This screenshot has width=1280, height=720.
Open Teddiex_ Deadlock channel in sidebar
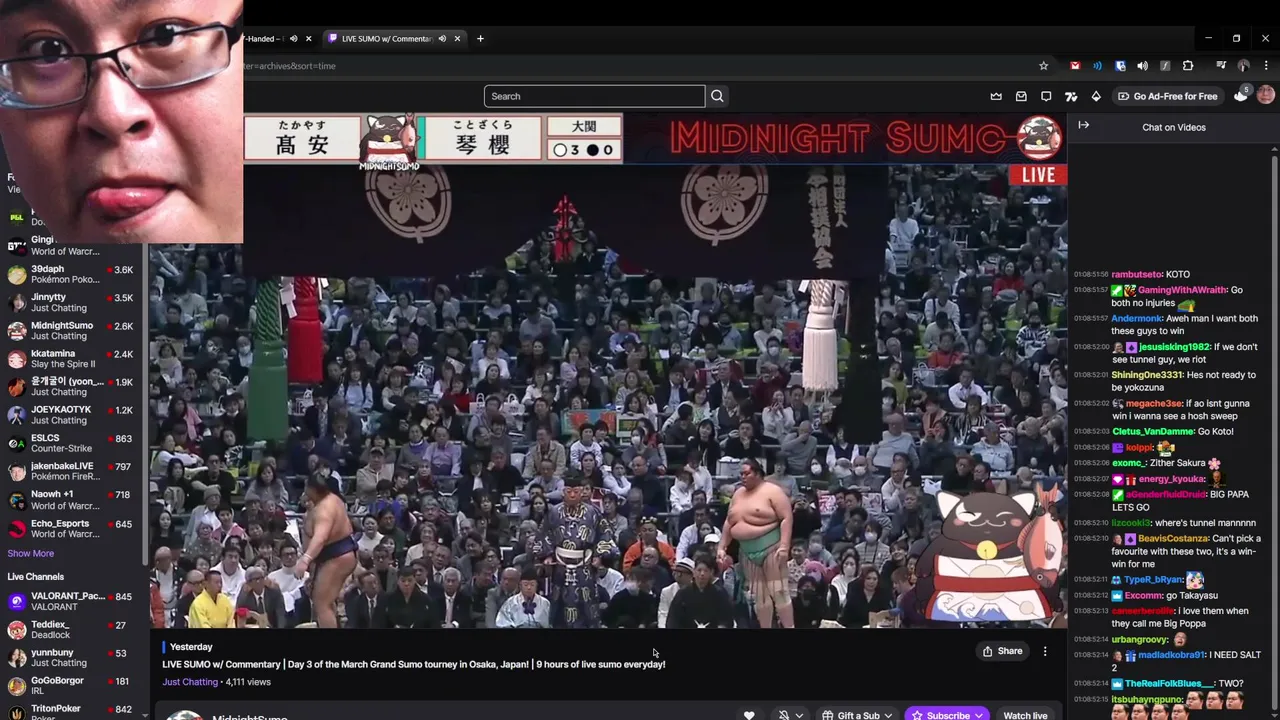pos(72,629)
